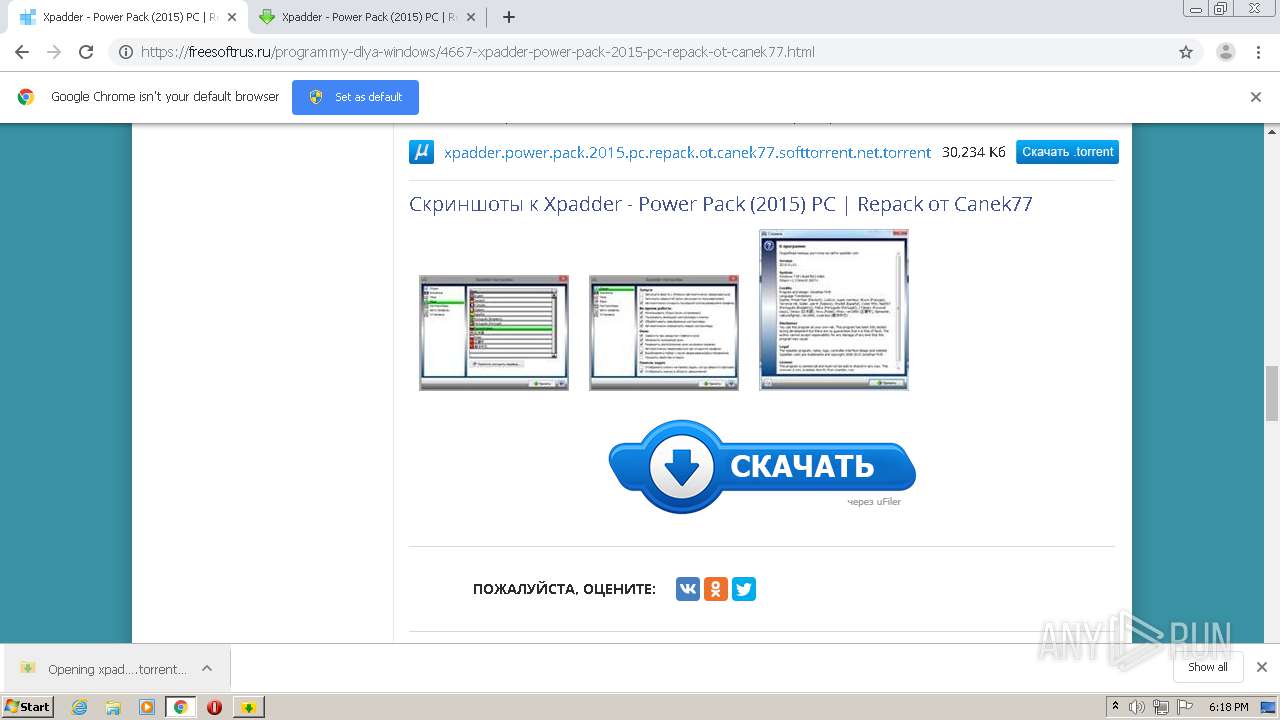Click Show all downloads
The width and height of the screenshot is (1280, 720).
point(1207,667)
